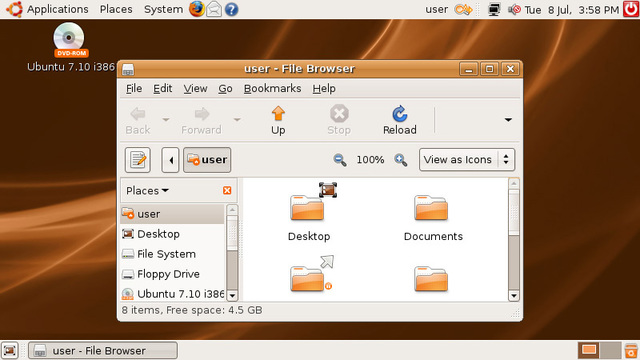Open the System panel menu
Viewport: 640px width, 360px height.
click(163, 9)
